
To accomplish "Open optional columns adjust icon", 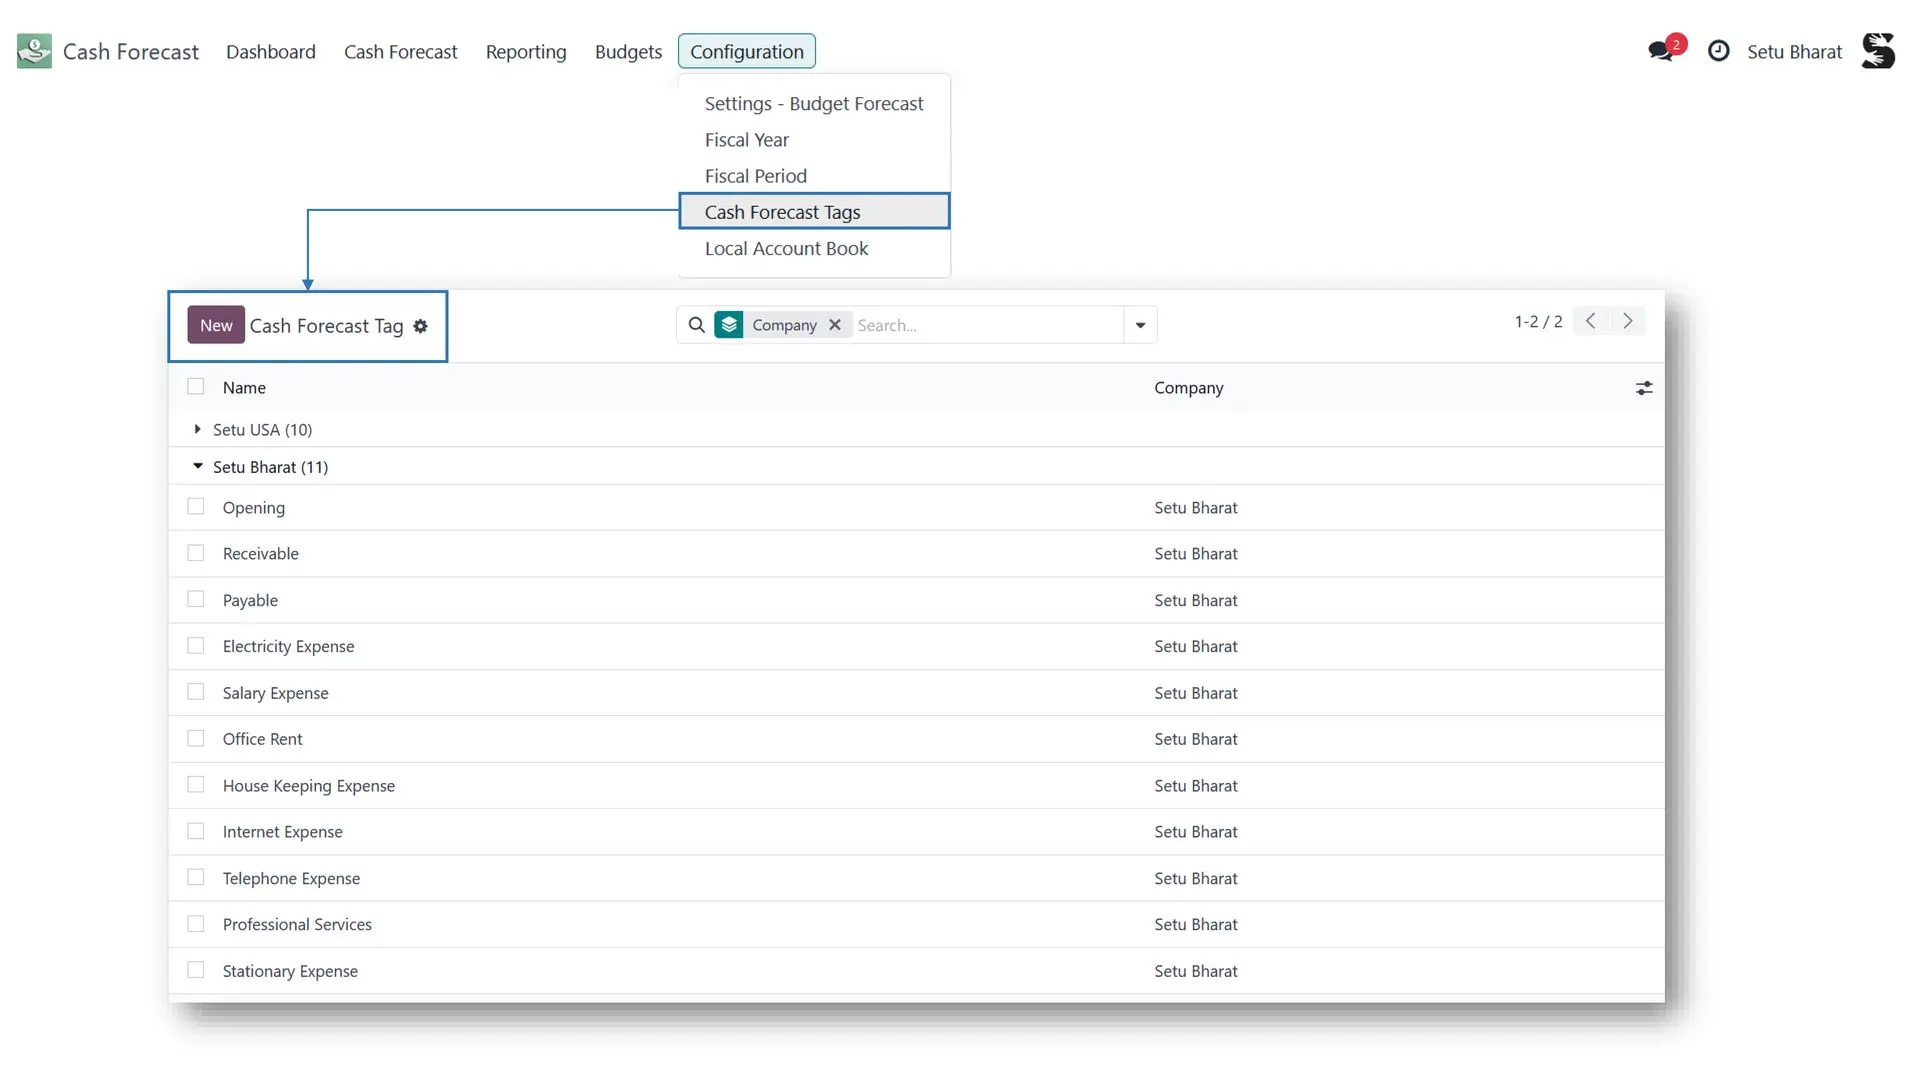I will pyautogui.click(x=1644, y=388).
